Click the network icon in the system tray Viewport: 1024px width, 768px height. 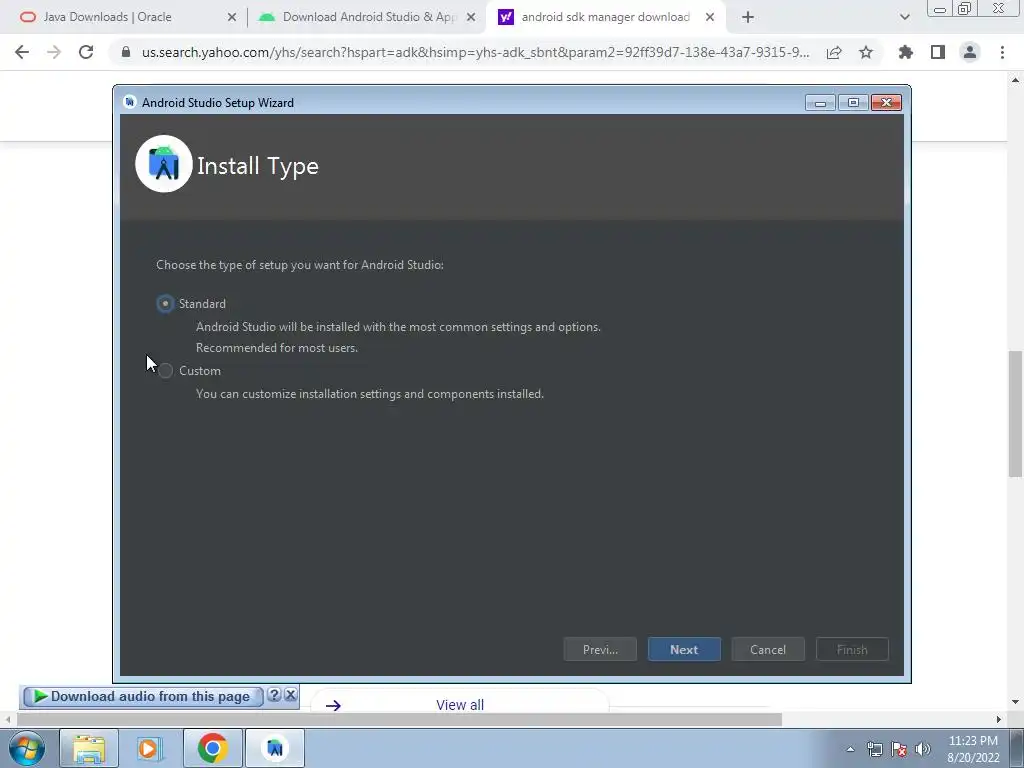click(x=874, y=750)
